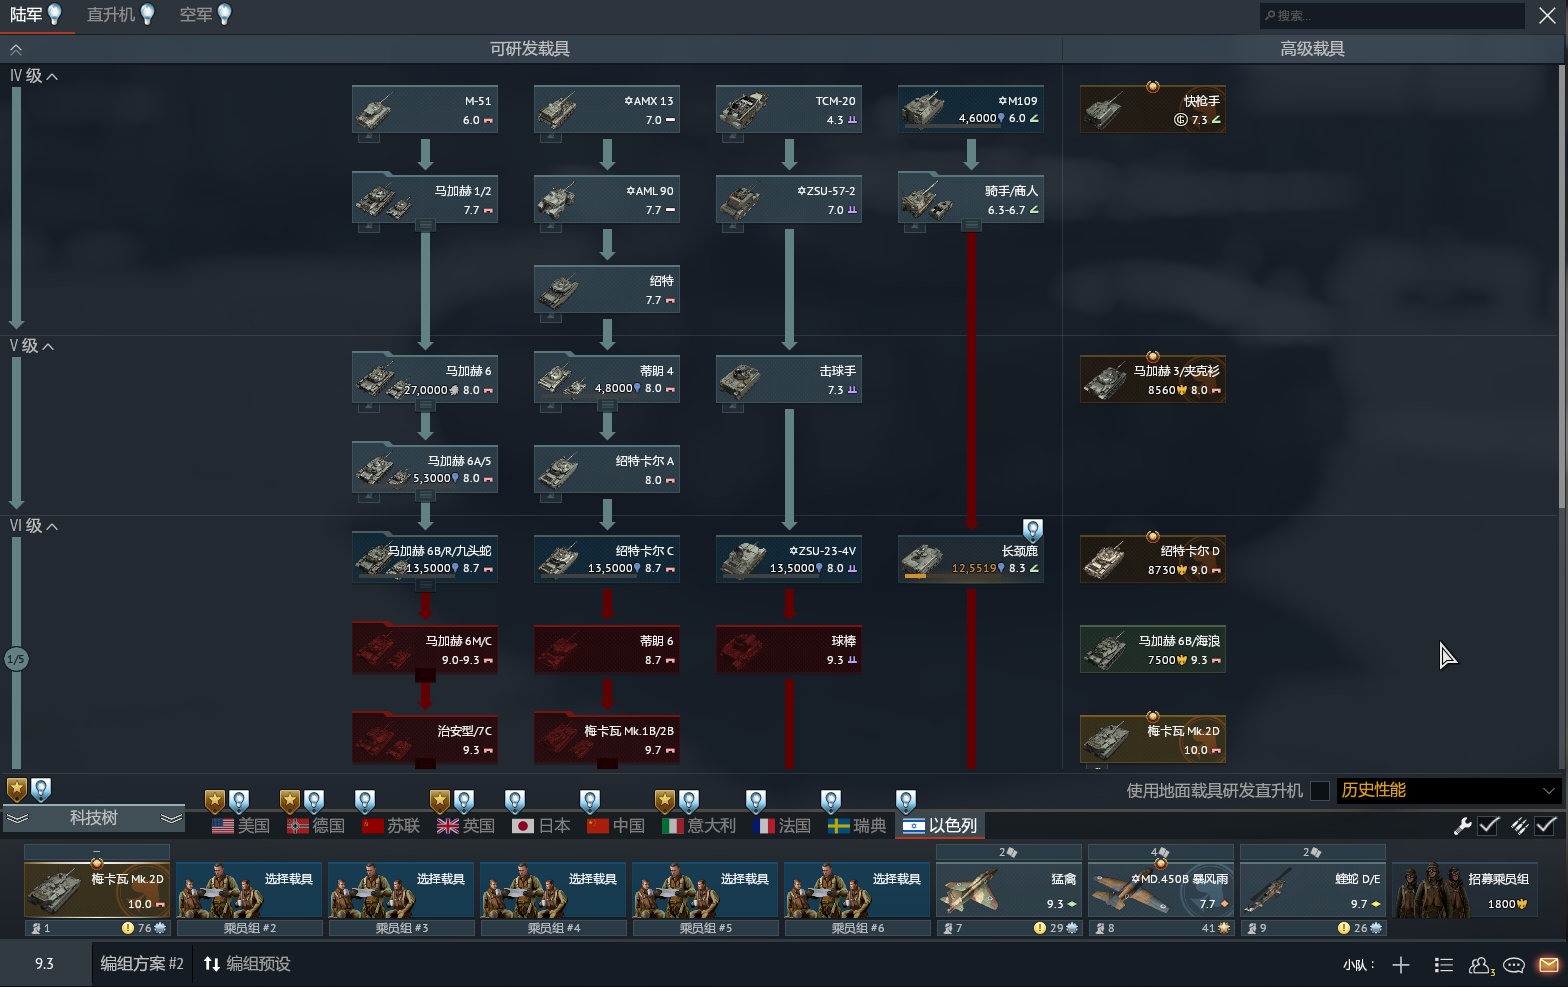The height and width of the screenshot is (987, 1568).
Task: Switch to the 陆军 tab
Action: point(37,15)
